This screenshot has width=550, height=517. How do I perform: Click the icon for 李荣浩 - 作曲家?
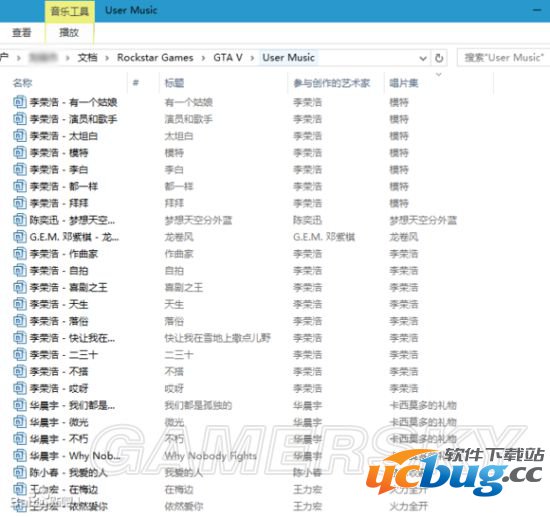pos(20,254)
